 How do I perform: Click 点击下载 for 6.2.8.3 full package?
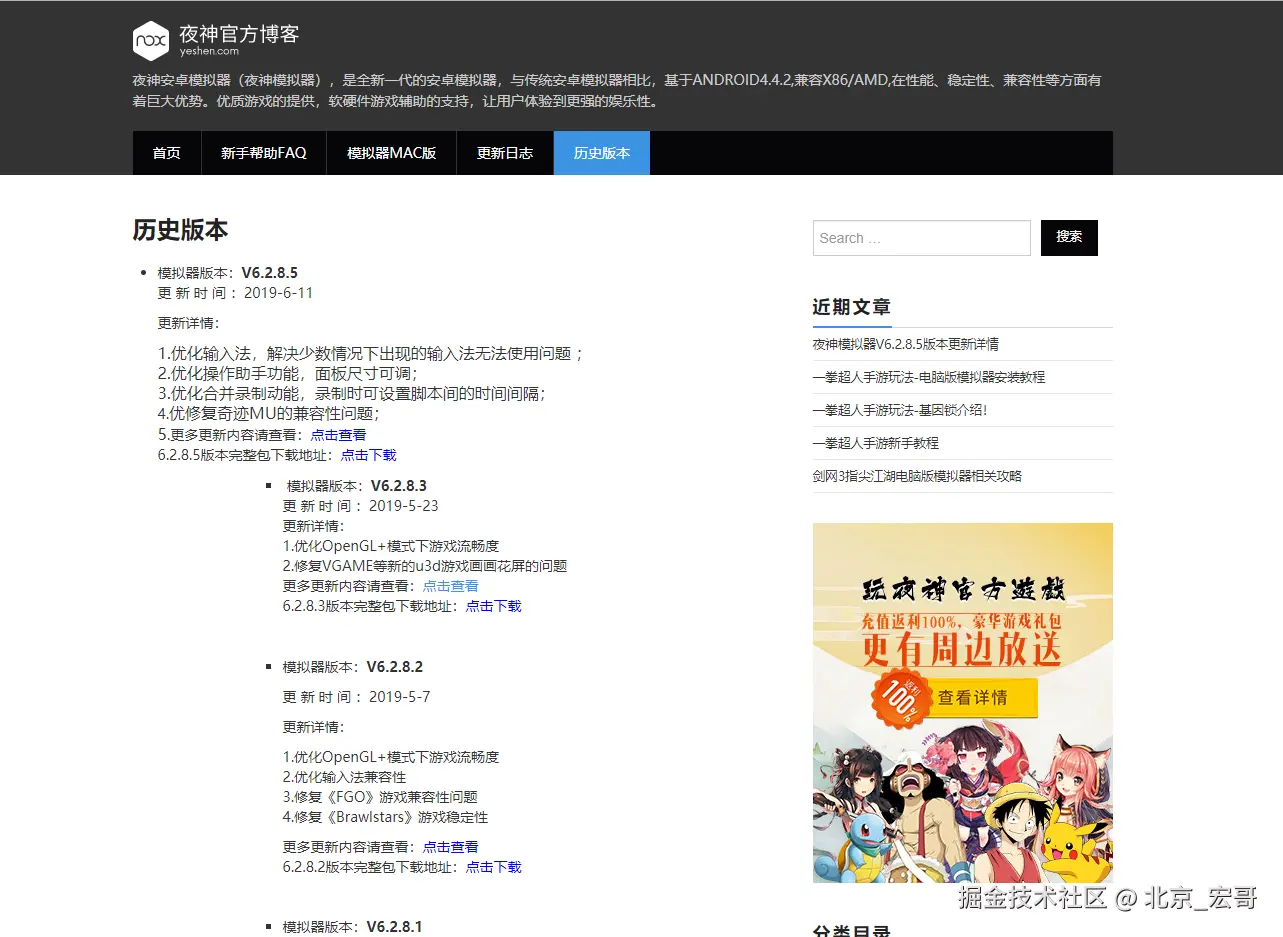[493, 606]
